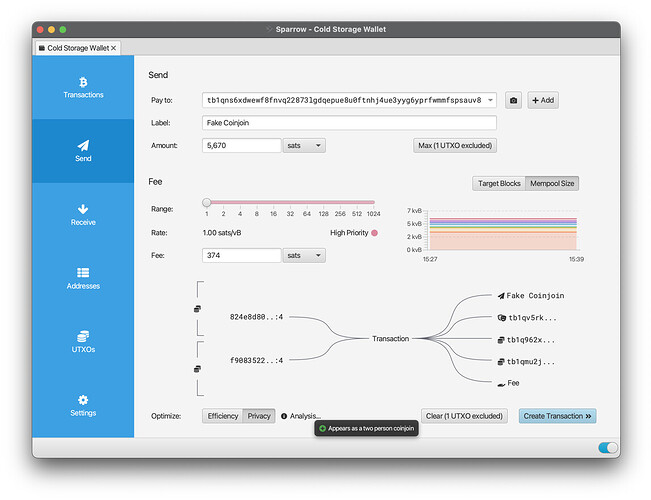The height and width of the screenshot is (500, 651).
Task: Open the Fee unit sats dropdown
Action: 304,255
